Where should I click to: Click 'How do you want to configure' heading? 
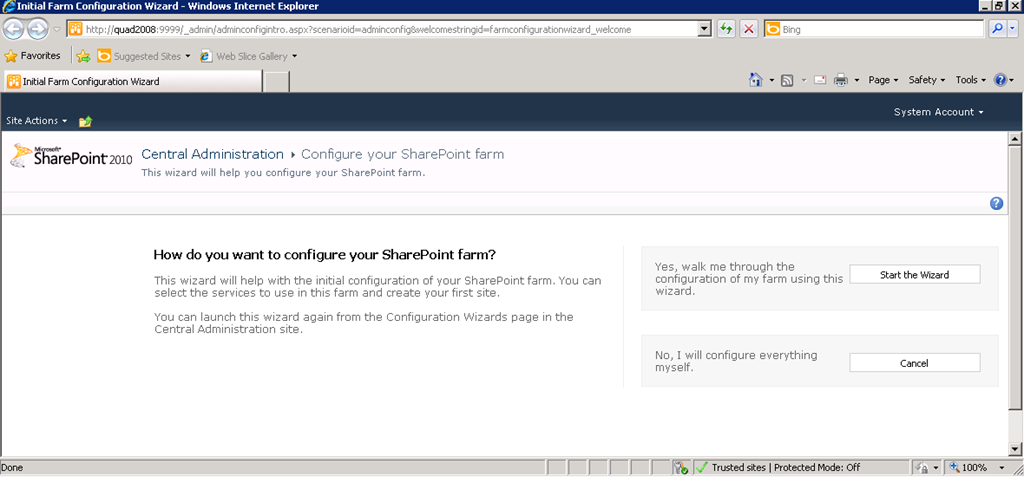(325, 254)
